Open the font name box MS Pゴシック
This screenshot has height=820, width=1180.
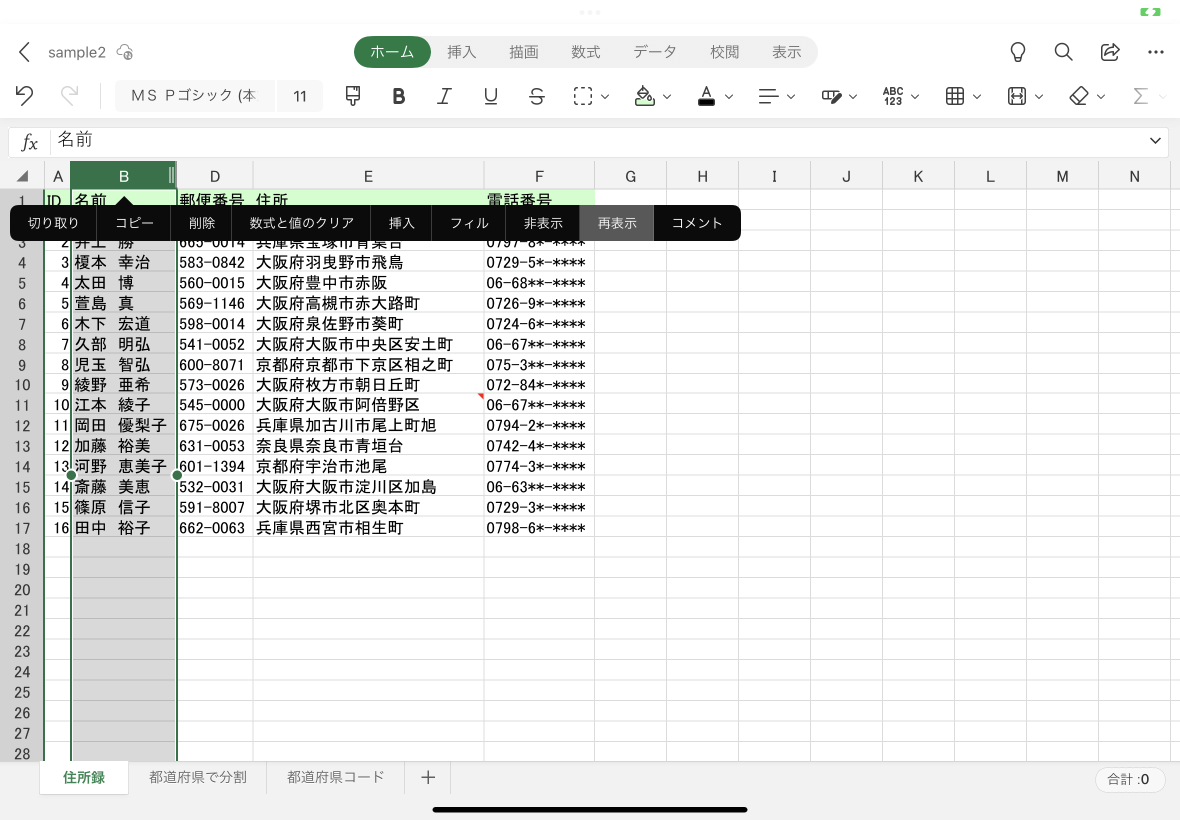[x=194, y=96]
